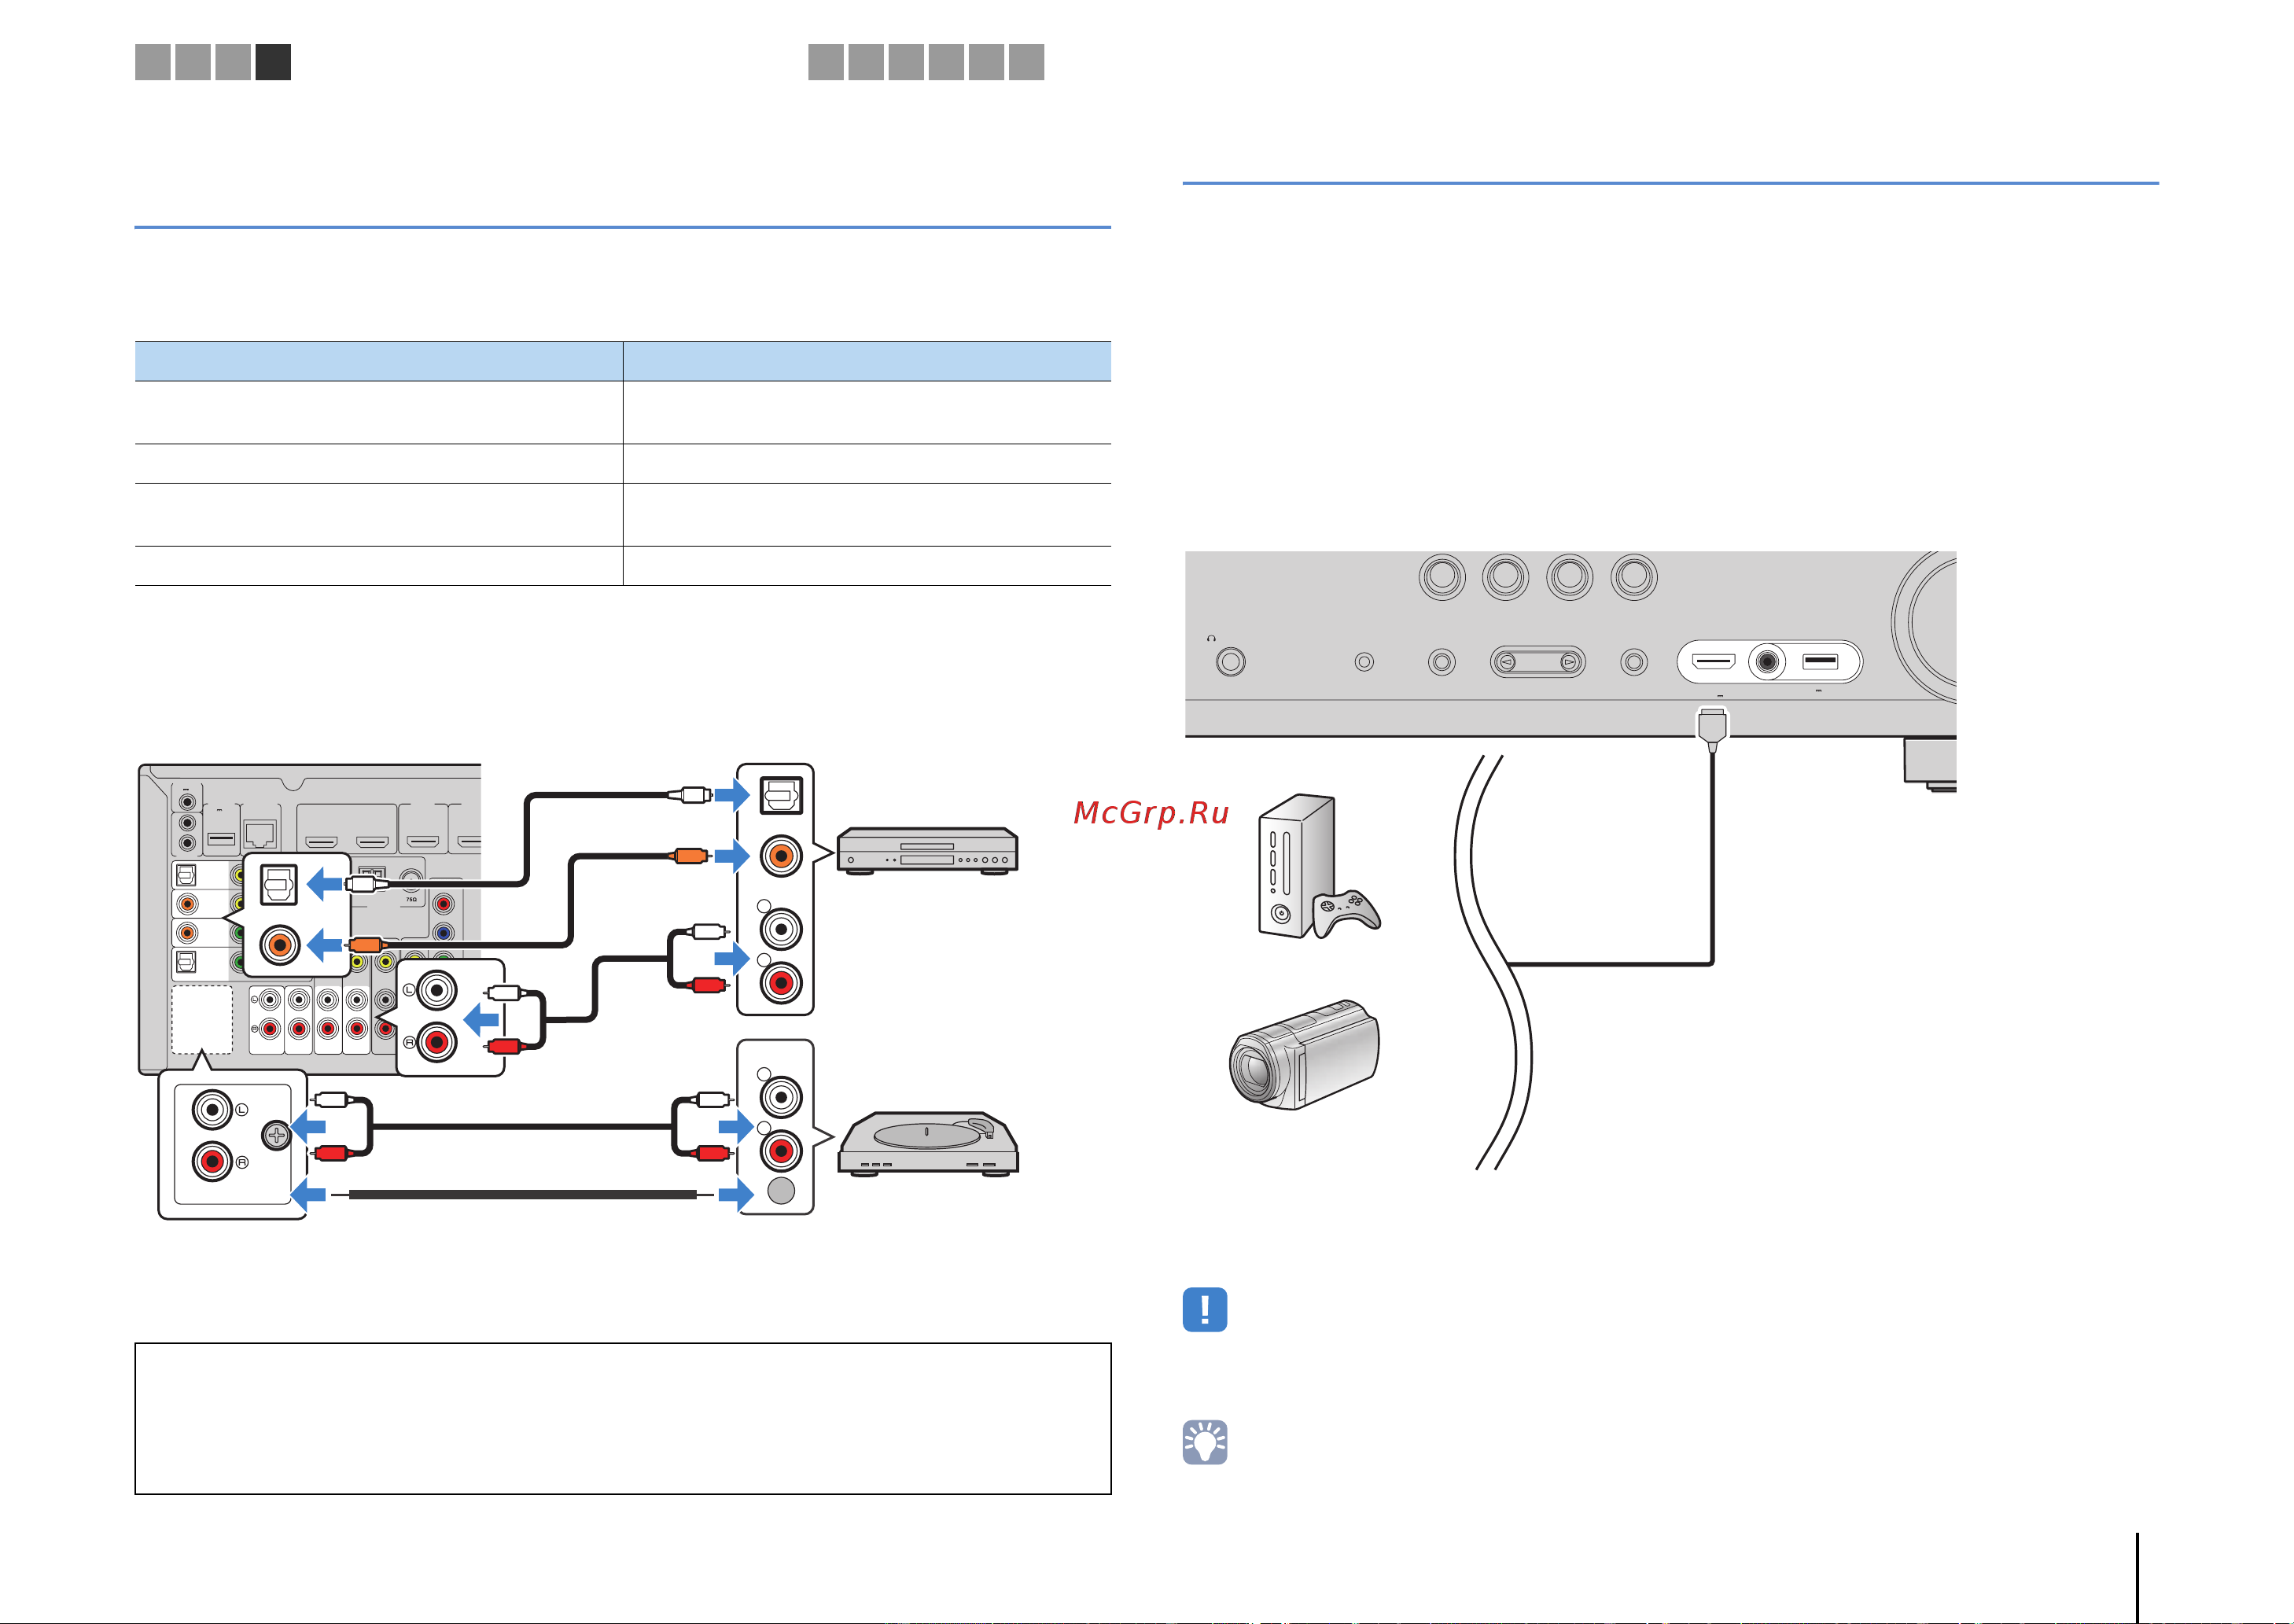This screenshot has height=1624, width=2294.
Task: Click the left-arrow button in the oval rocker
Action: click(x=1507, y=662)
